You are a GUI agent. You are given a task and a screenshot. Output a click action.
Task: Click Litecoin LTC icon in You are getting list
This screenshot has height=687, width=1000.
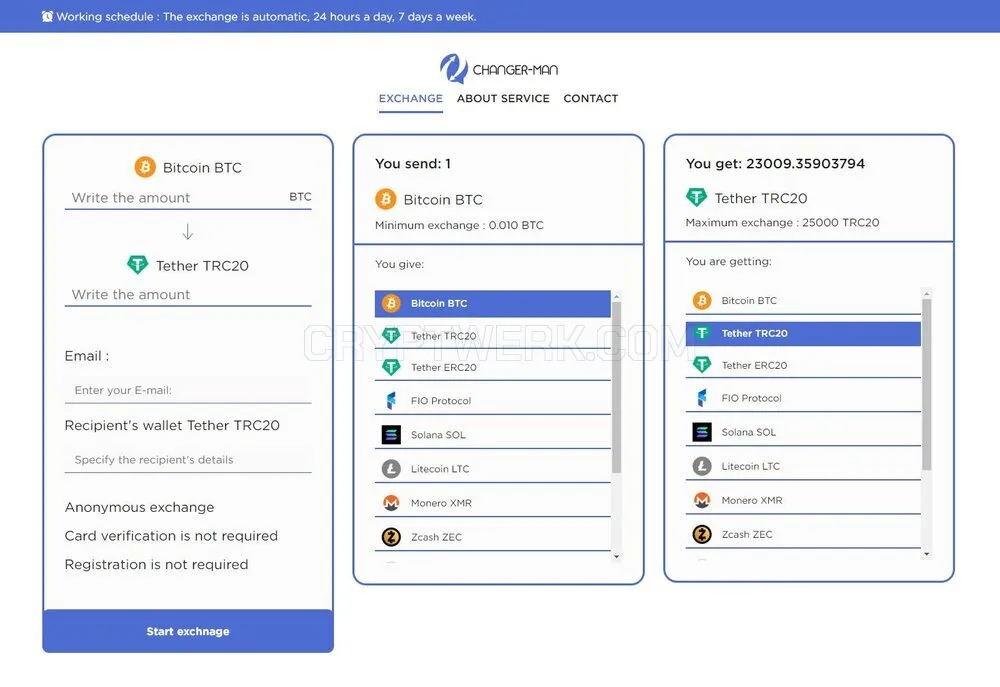coord(702,466)
